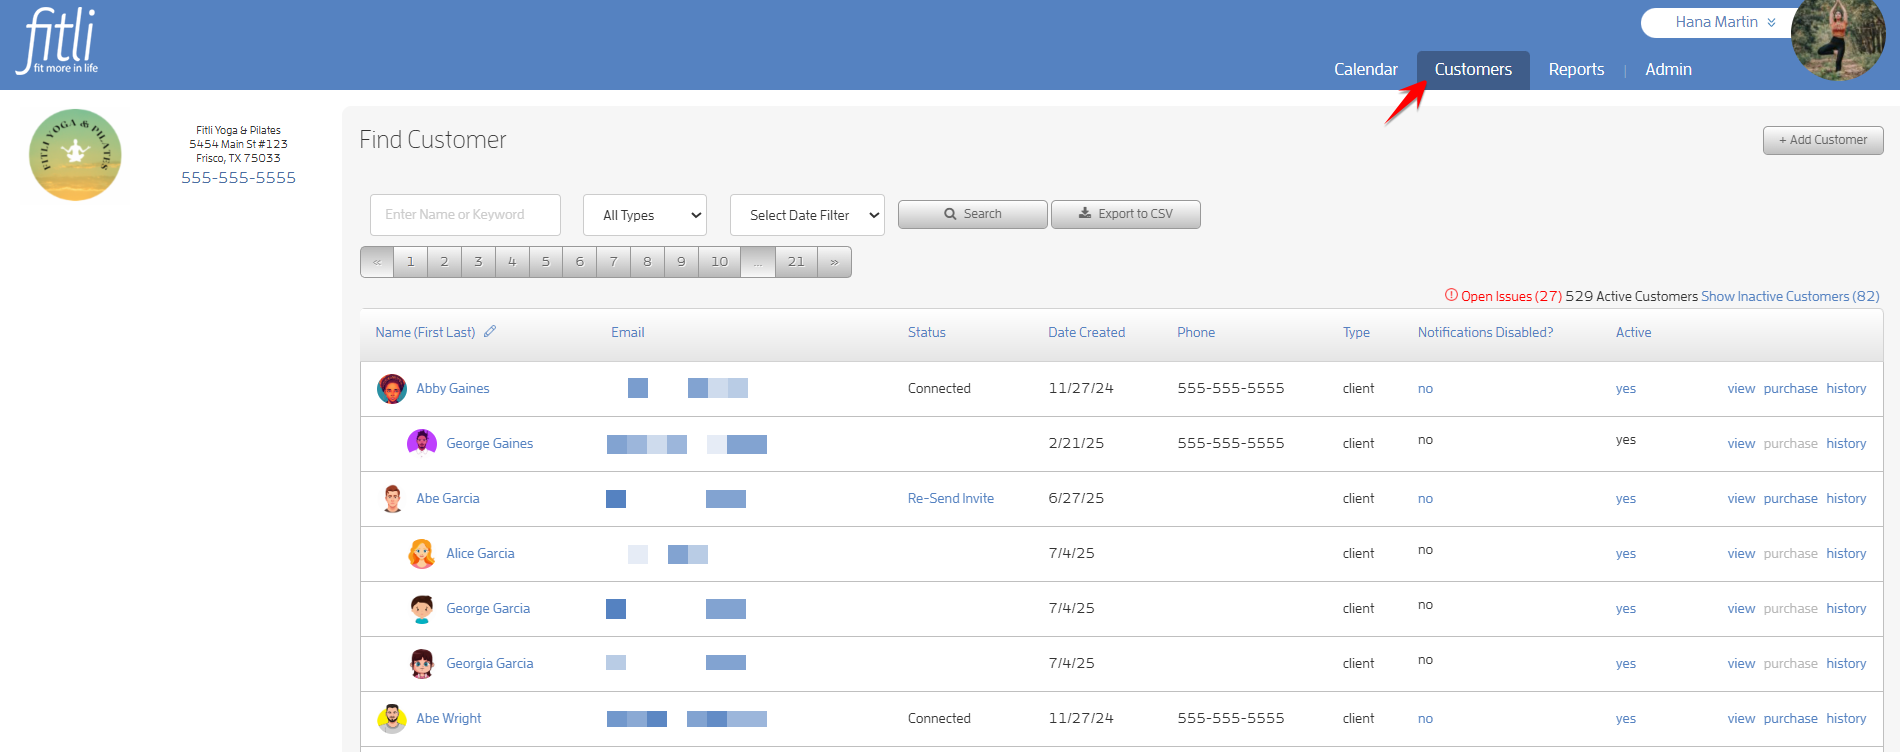Click Abe Wright avatar
The image size is (1900, 752).
coord(392,718)
